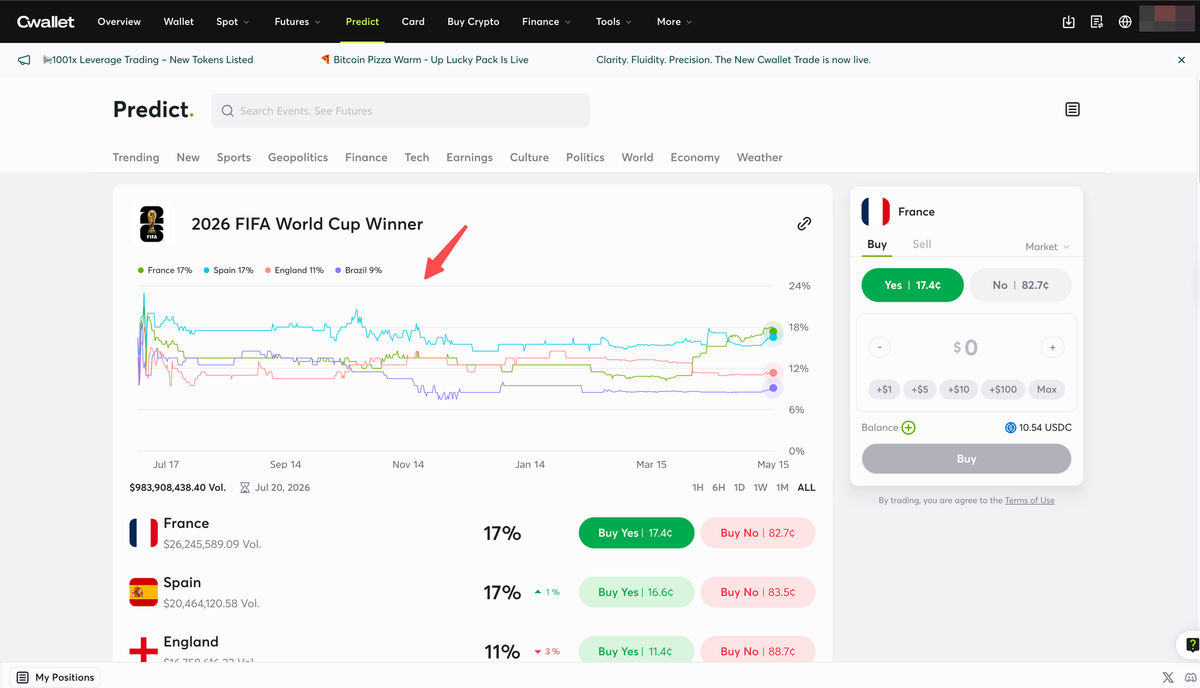
Task: Select the Yes 17.4¢ outcome
Action: click(912, 285)
